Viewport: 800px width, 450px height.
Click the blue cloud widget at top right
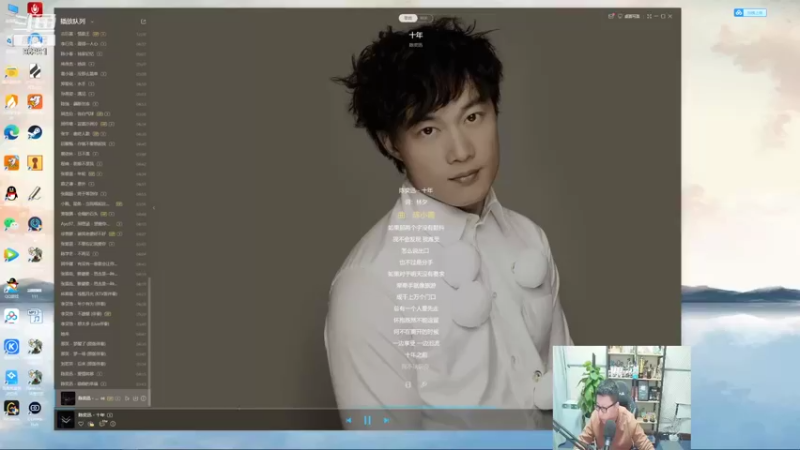[x=750, y=12]
